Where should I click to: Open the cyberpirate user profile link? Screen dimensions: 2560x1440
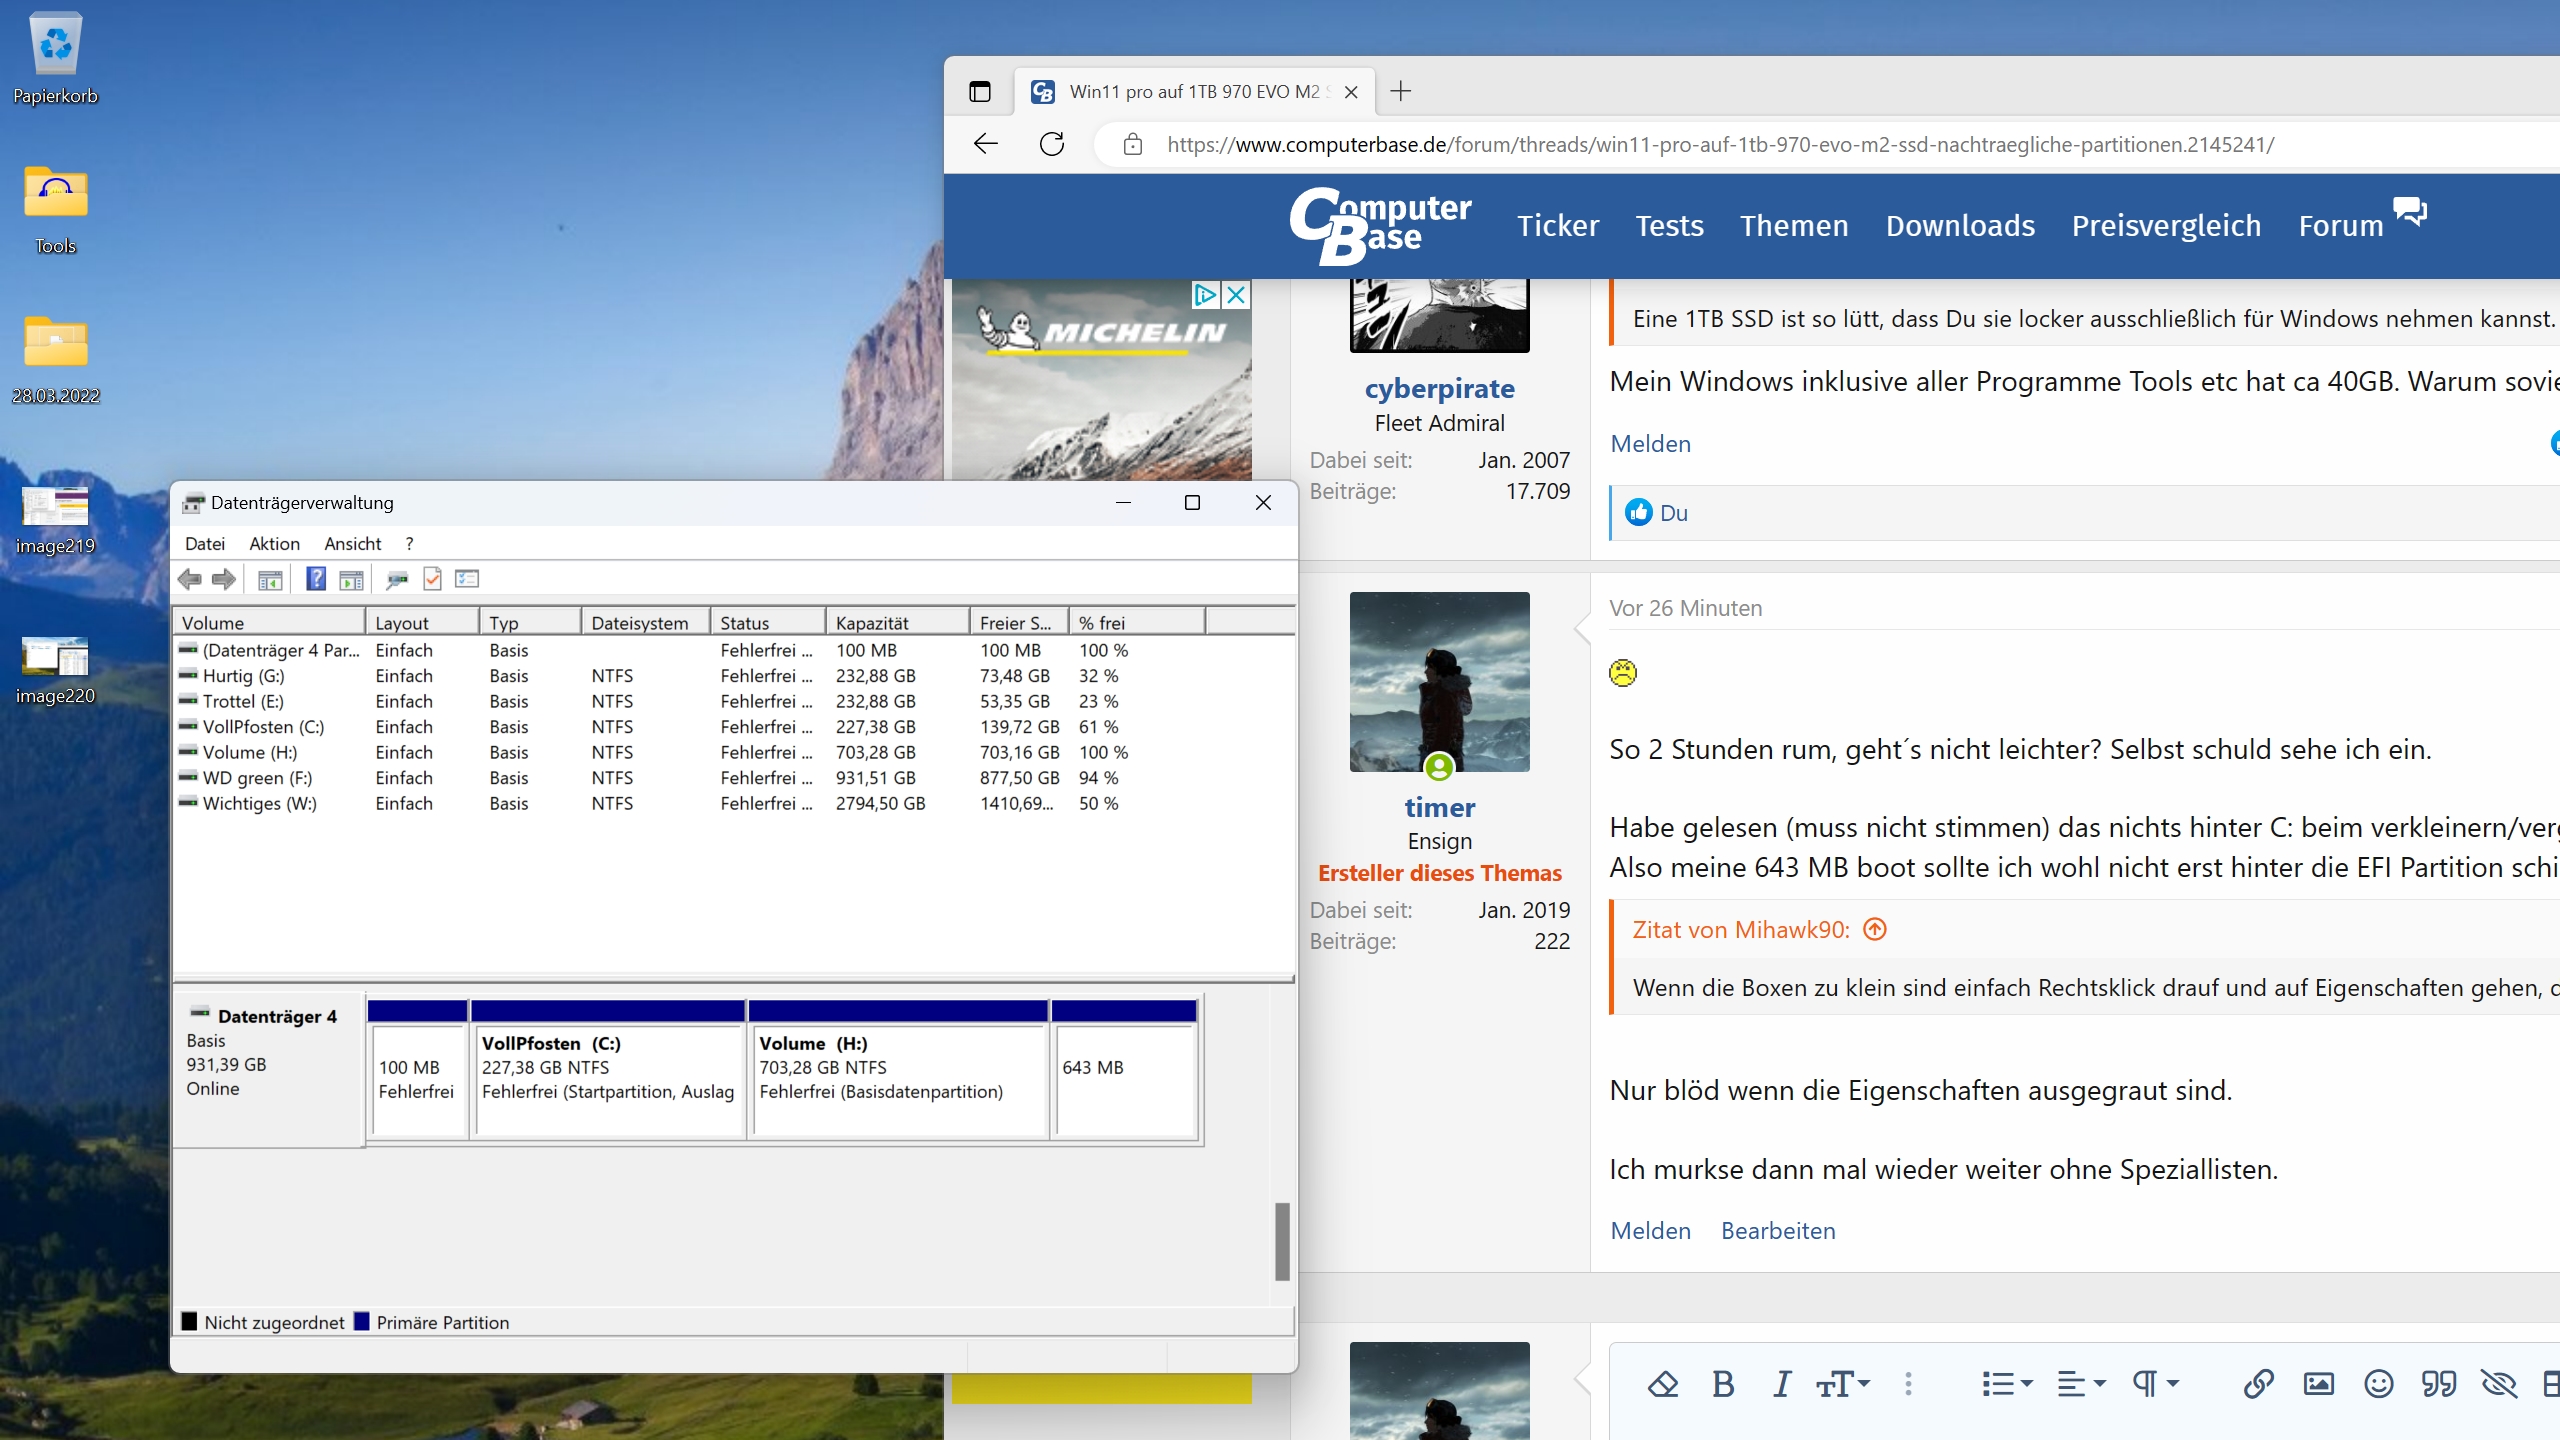coord(1439,388)
